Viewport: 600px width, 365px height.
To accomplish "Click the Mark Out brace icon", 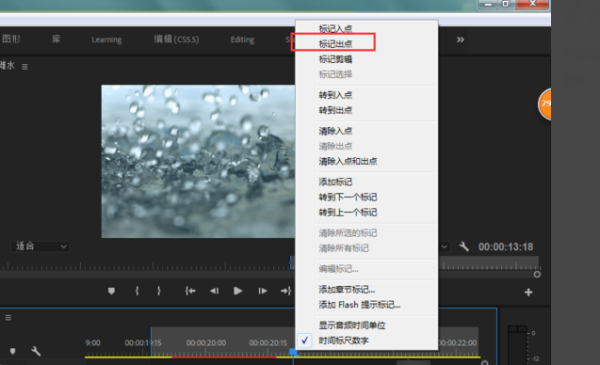I will pos(159,291).
